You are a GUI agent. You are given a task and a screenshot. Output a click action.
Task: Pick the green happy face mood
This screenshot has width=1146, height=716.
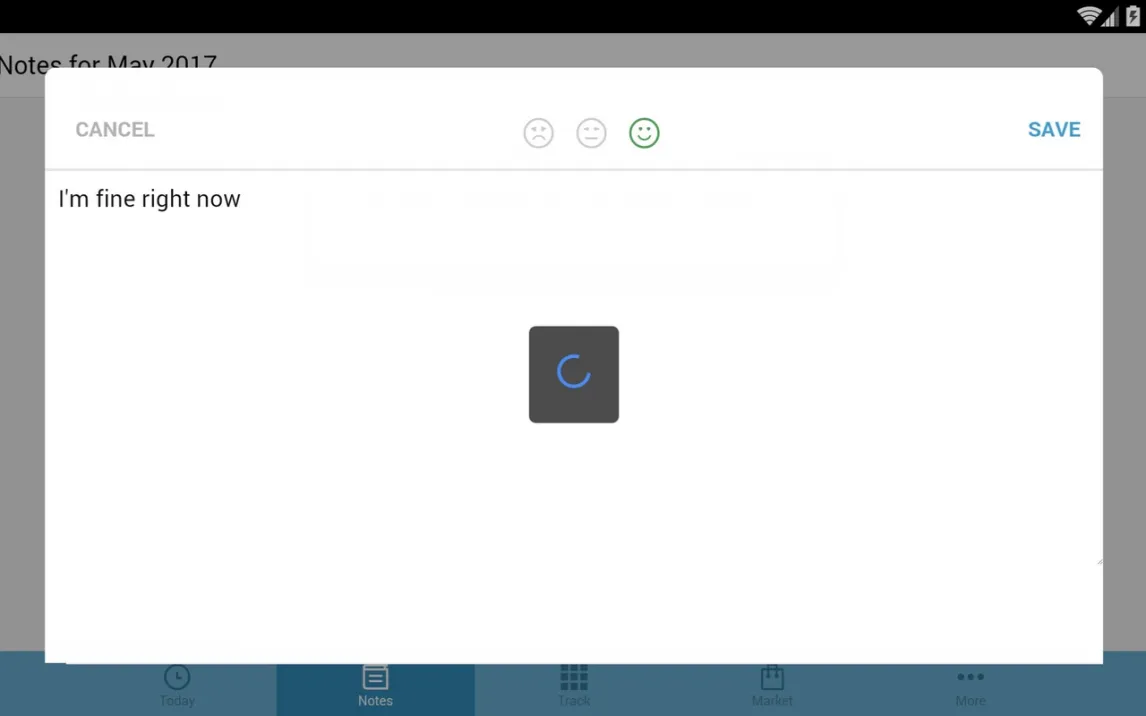click(644, 133)
